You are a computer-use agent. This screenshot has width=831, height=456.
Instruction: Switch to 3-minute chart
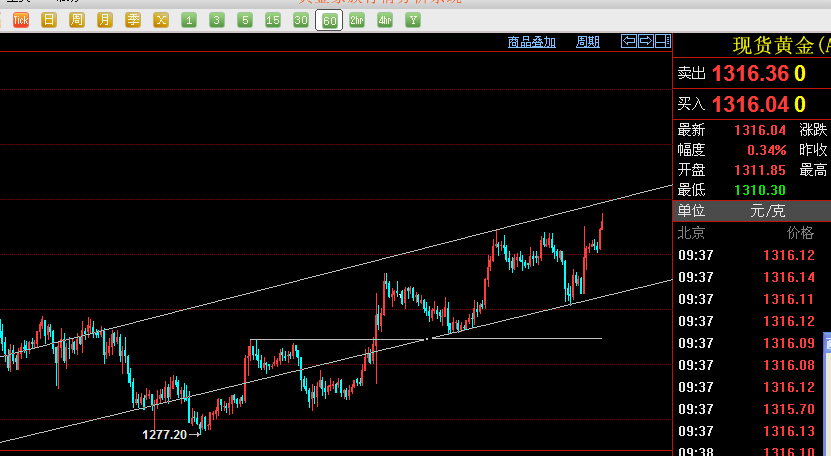click(x=217, y=20)
